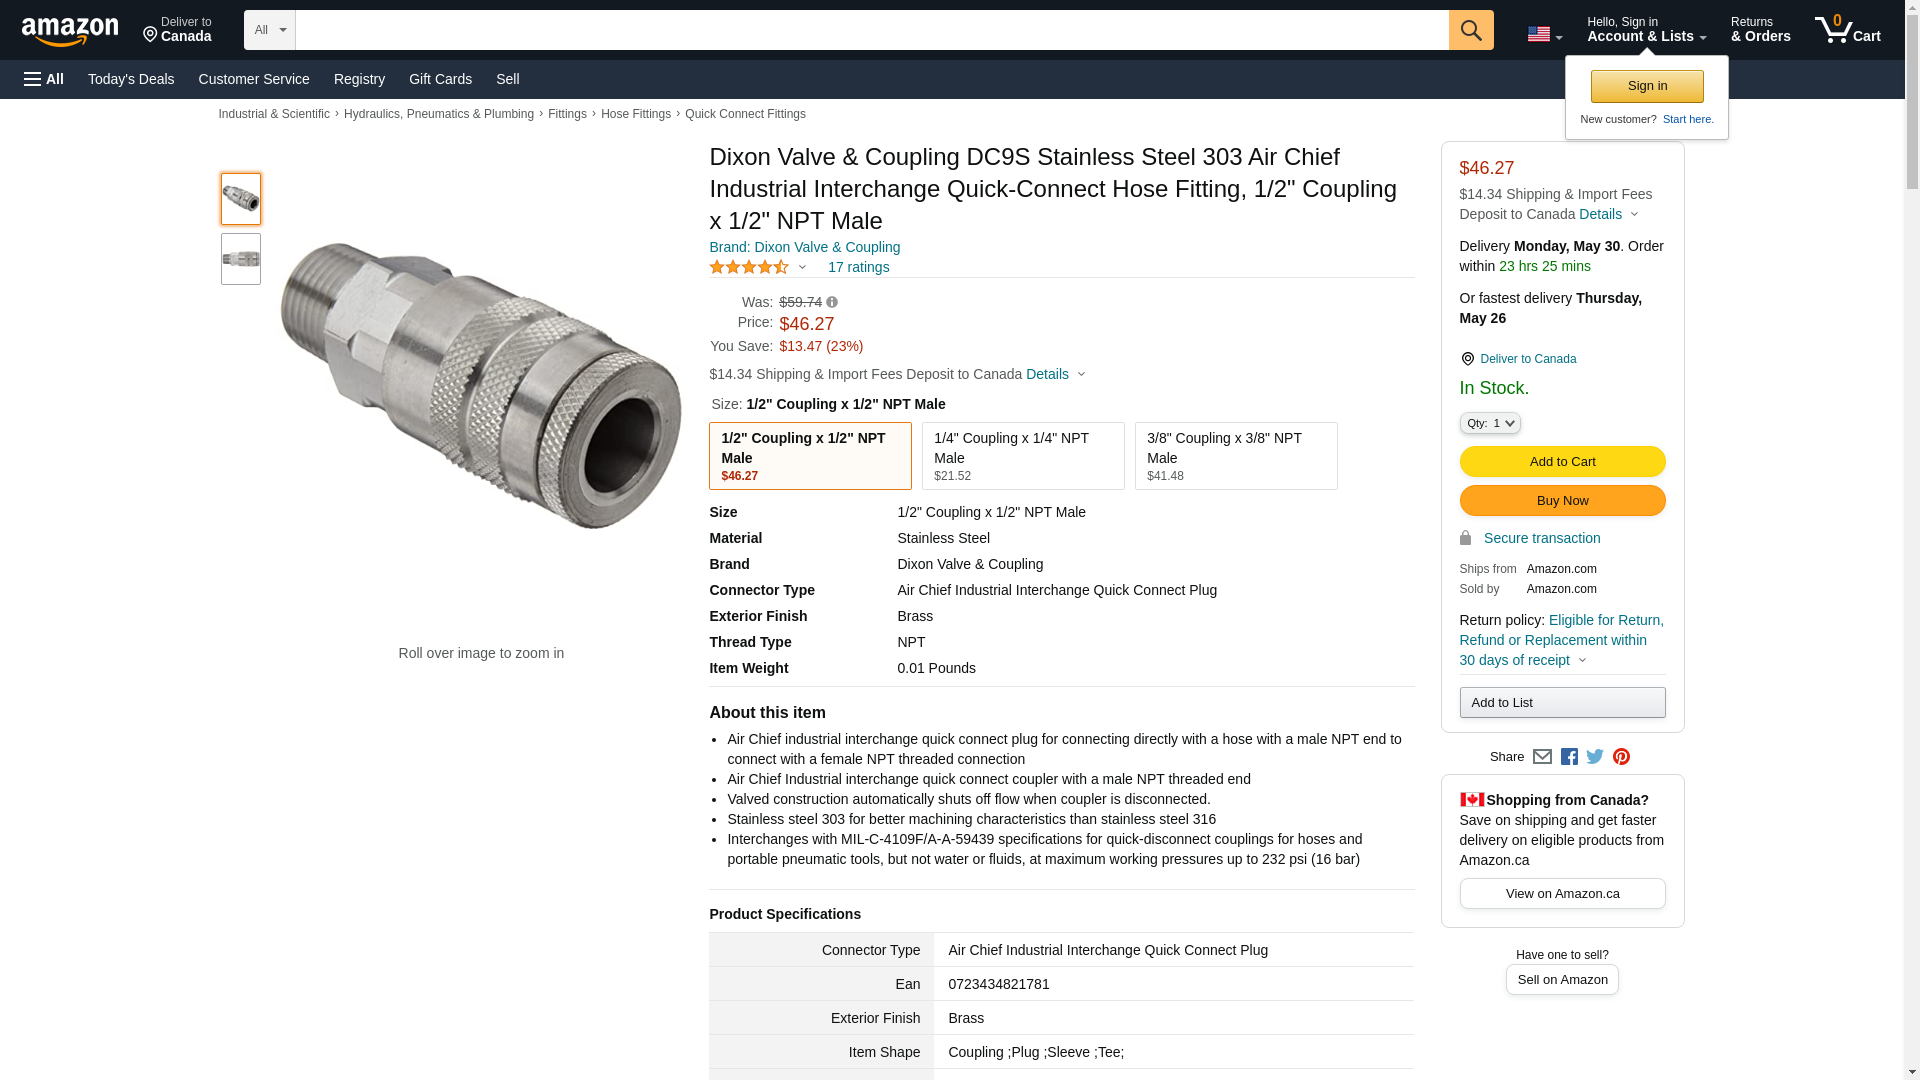Viewport: 1920px width, 1080px height.
Task: Select 3/8" Coupling x 3/8" NPT Male size
Action: 1236,456
